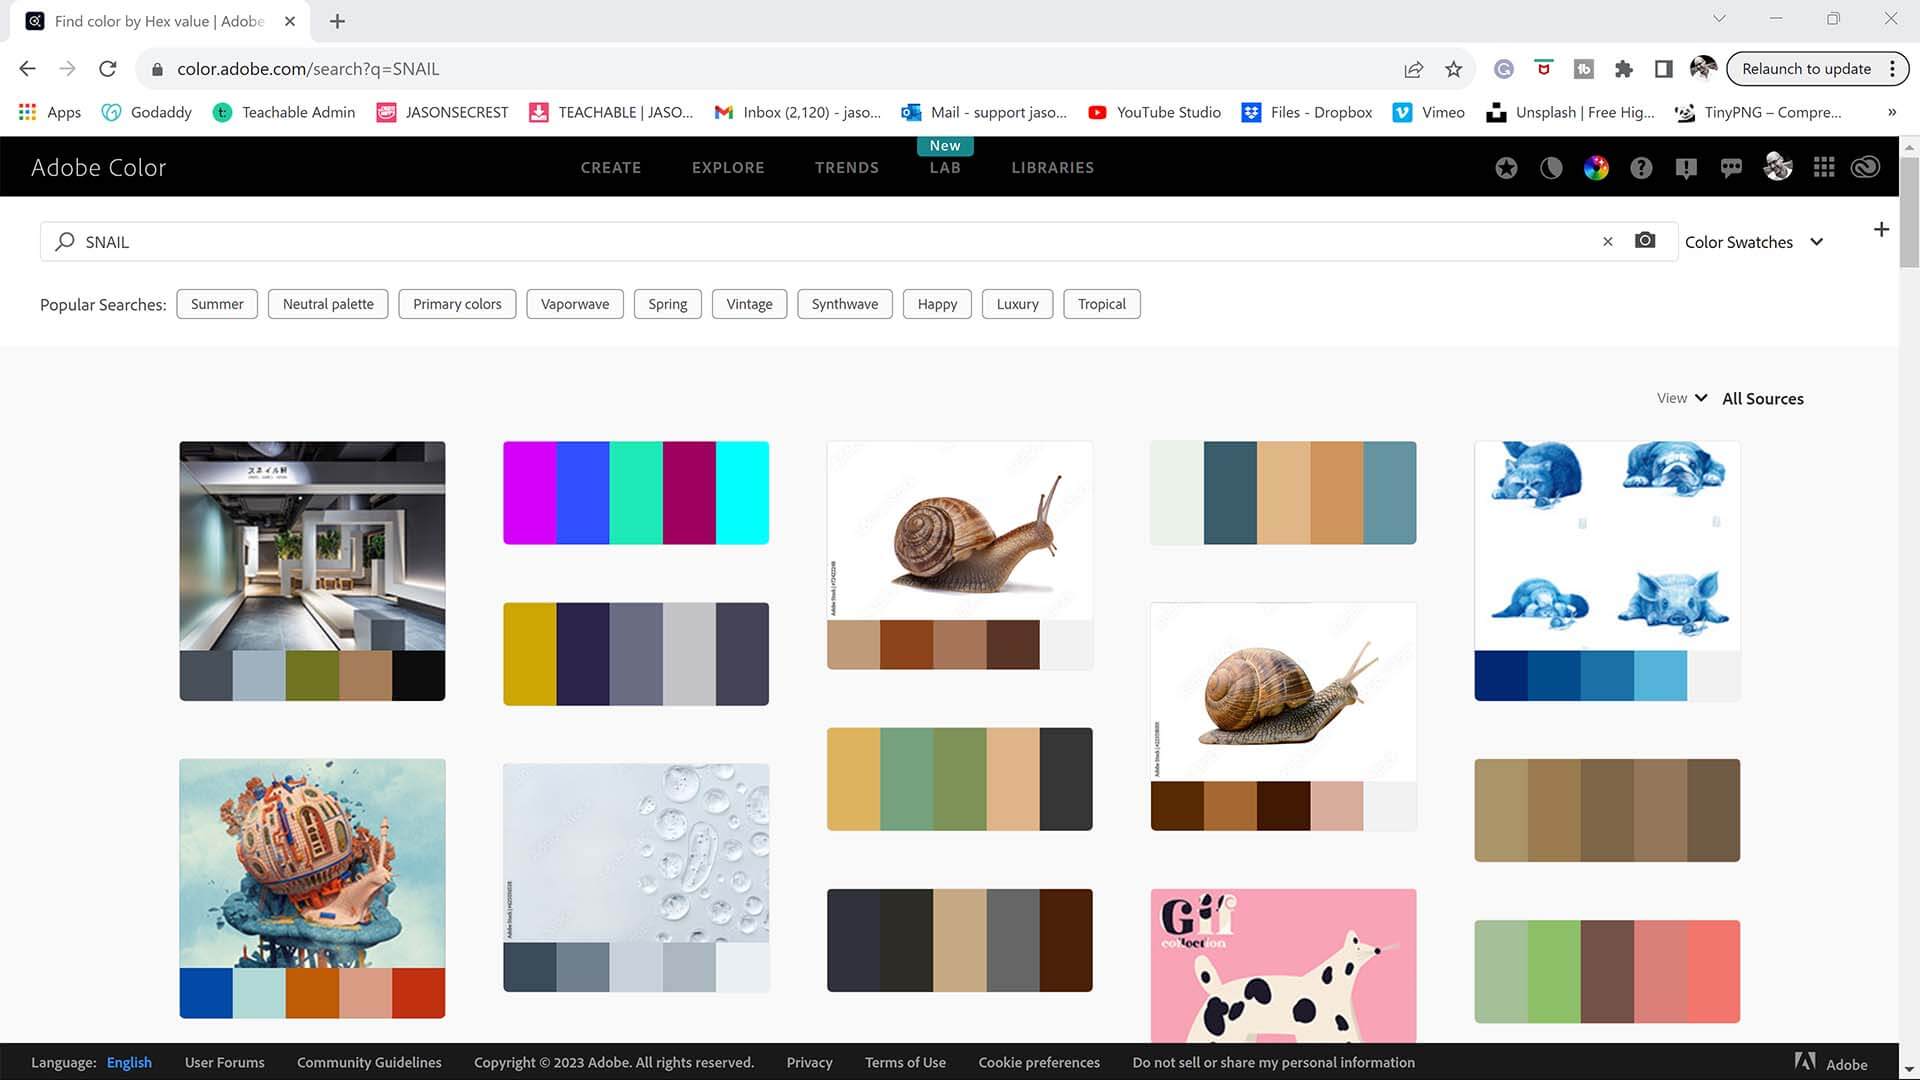Bookmark this page with the star icon

point(1454,69)
